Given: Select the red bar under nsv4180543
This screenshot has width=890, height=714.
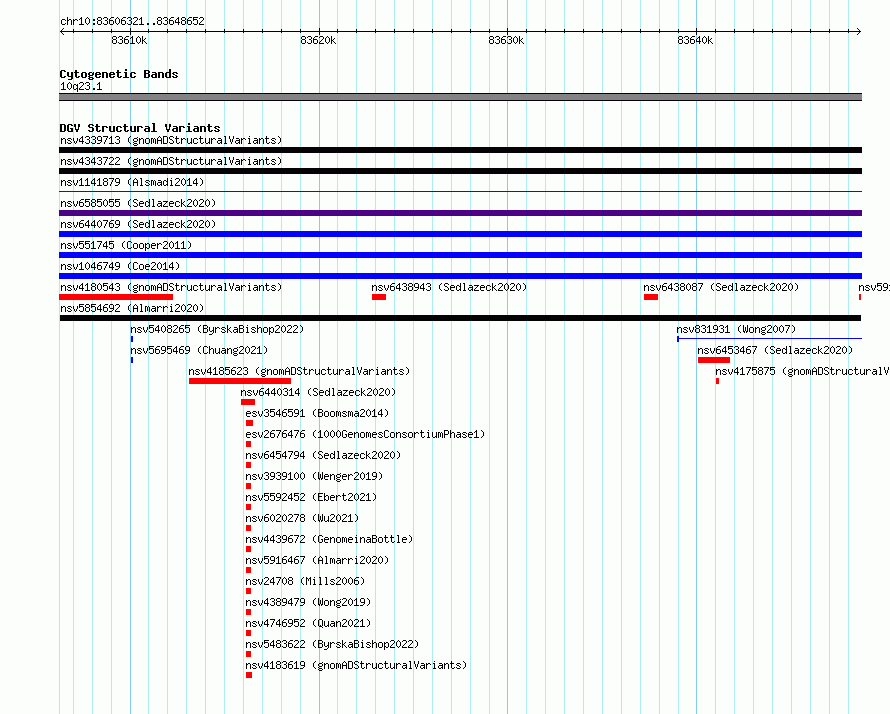Looking at the screenshot, I should pos(116,297).
